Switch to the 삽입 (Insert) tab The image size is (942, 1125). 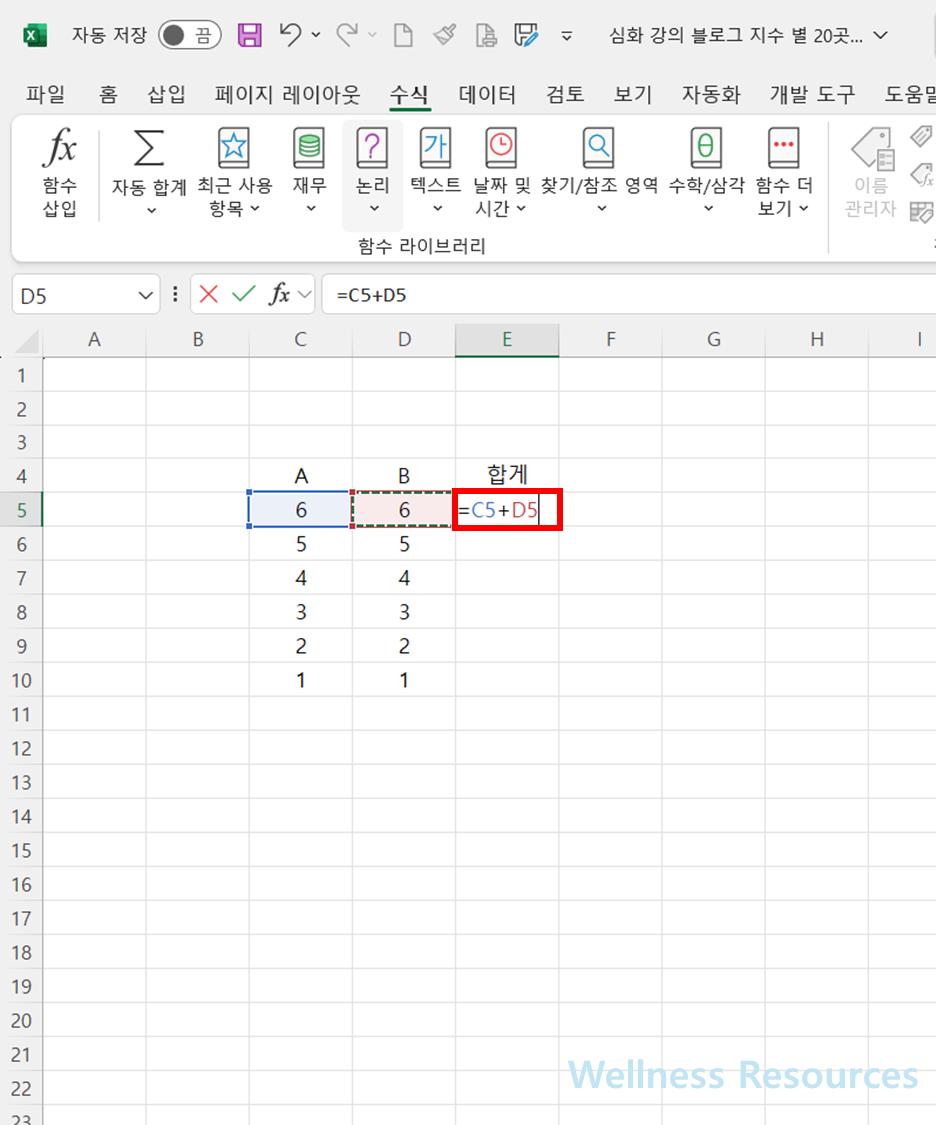tap(166, 94)
